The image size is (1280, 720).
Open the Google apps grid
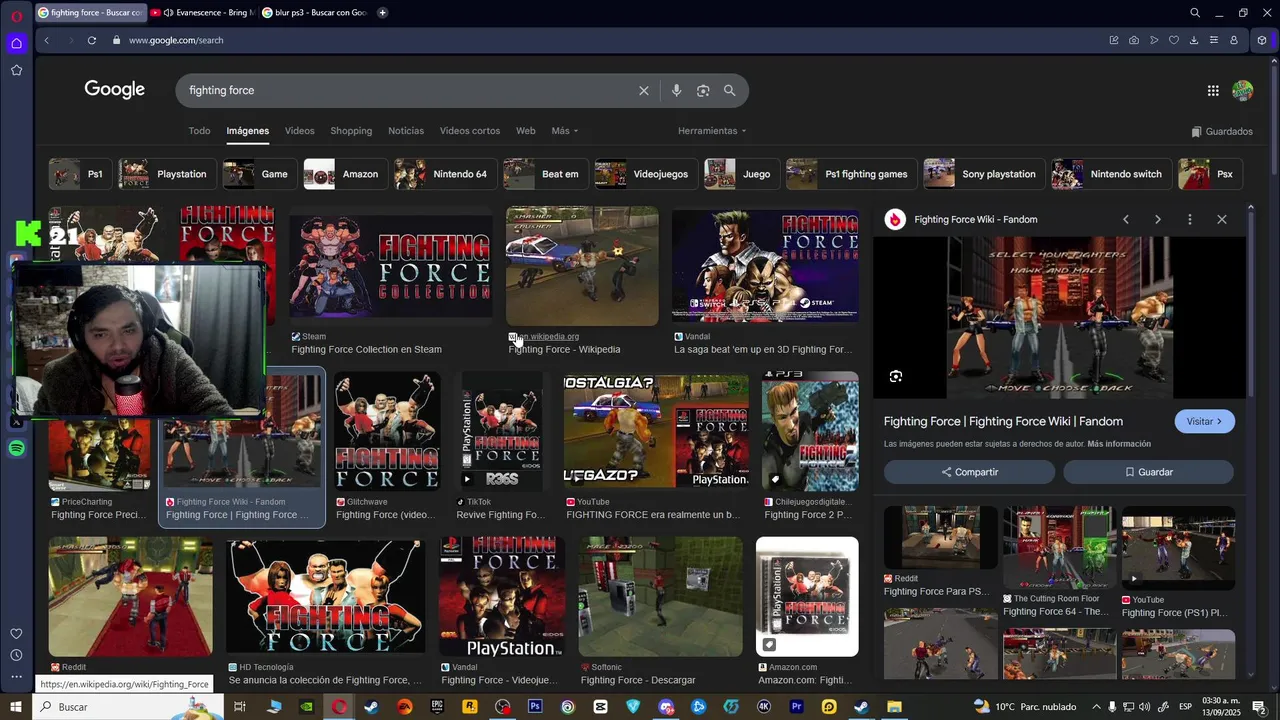click(1213, 90)
